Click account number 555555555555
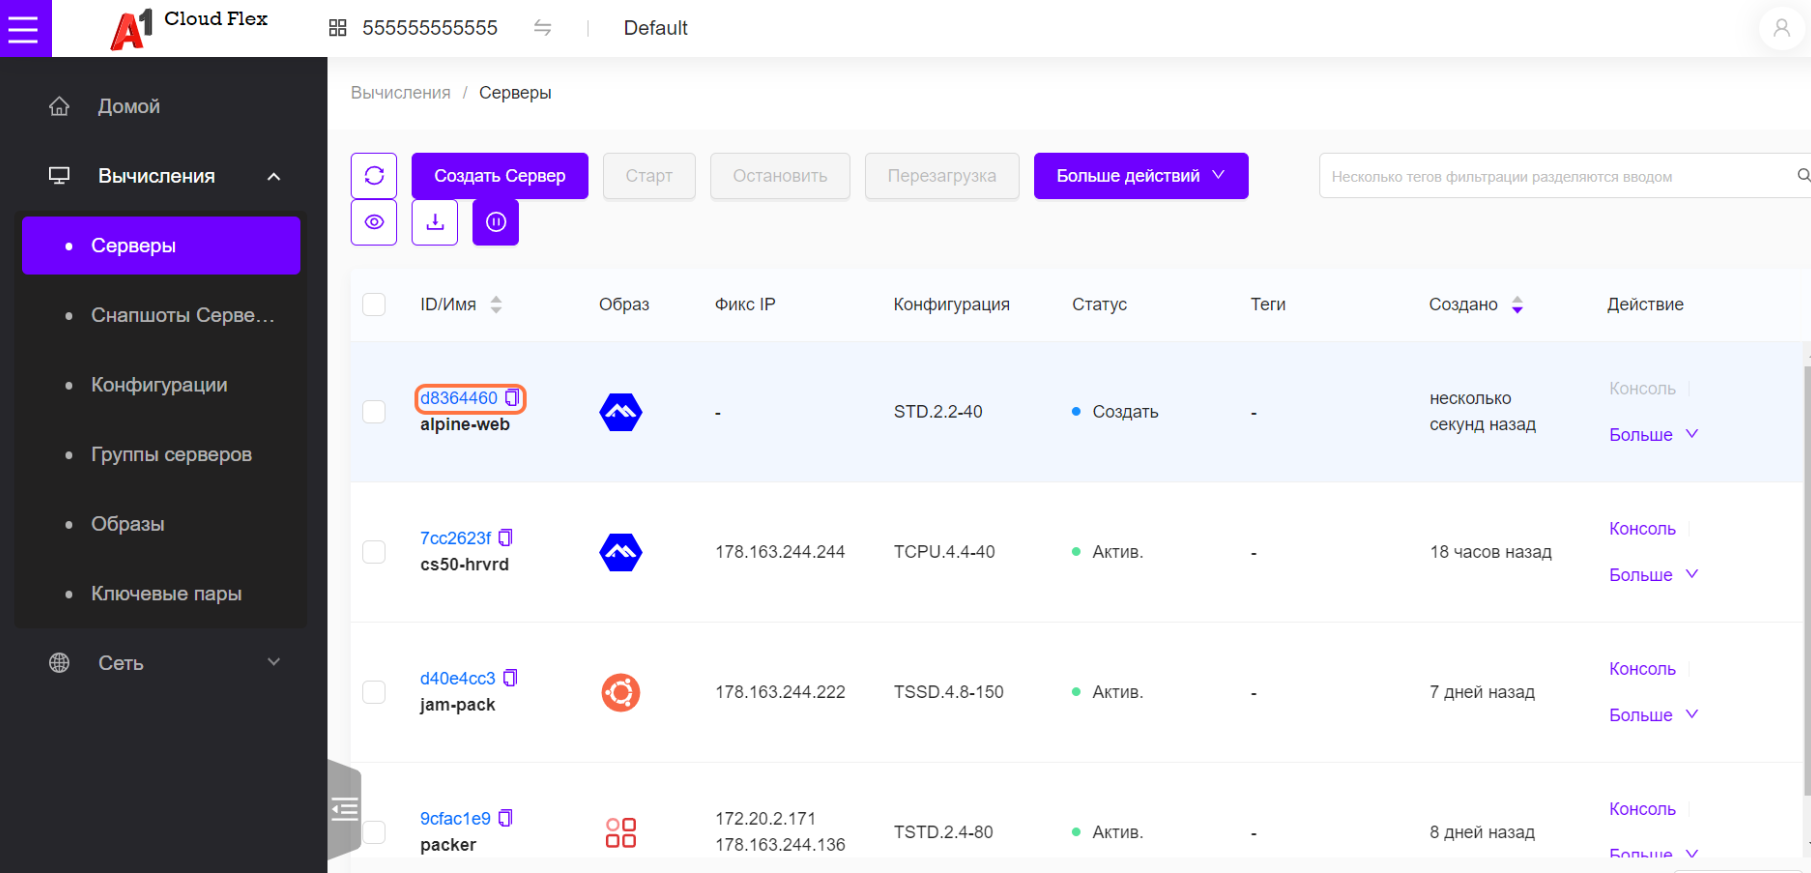 [x=430, y=28]
